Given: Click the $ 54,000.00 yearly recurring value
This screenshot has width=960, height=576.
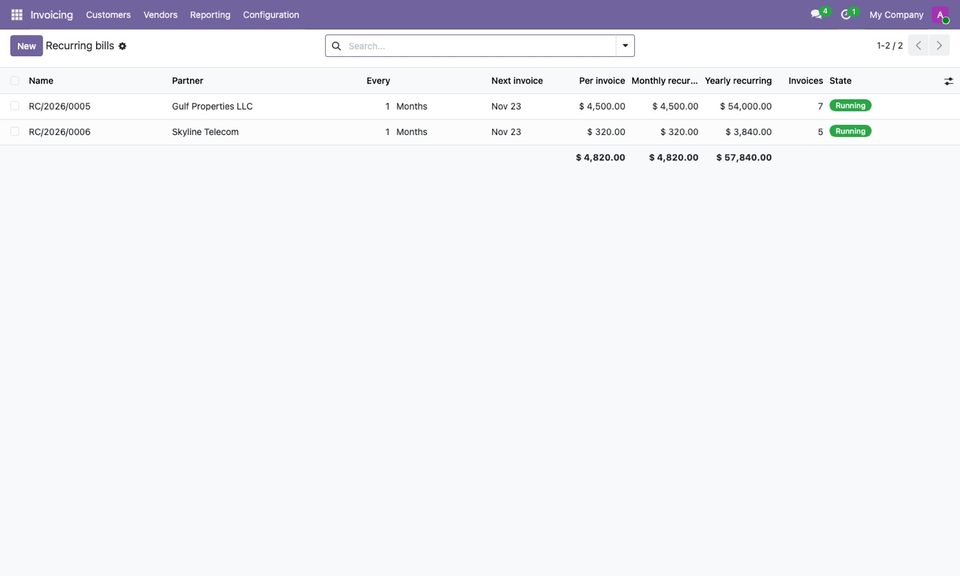Looking at the screenshot, I should [746, 107].
